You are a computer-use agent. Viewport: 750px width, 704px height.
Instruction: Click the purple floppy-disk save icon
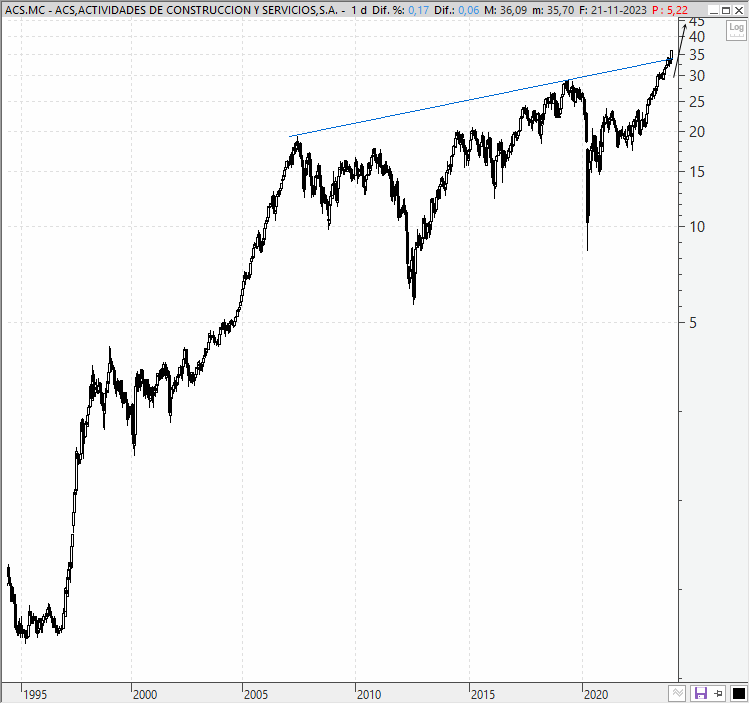(x=701, y=693)
